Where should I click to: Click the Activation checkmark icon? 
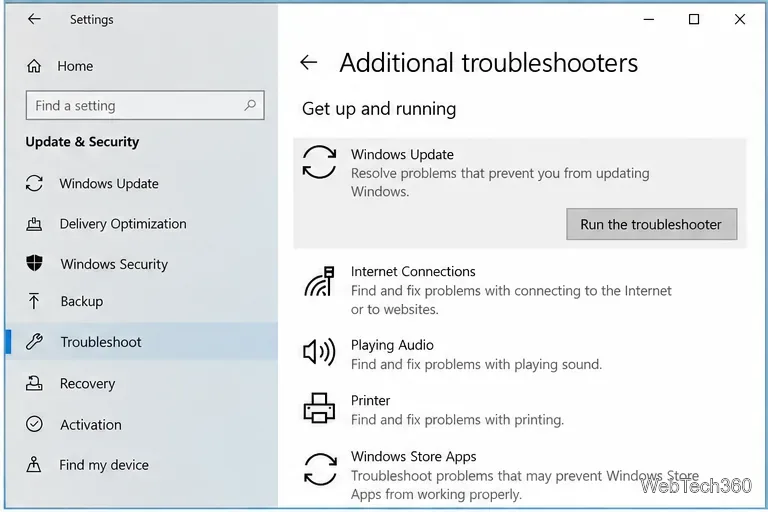[x=34, y=424]
